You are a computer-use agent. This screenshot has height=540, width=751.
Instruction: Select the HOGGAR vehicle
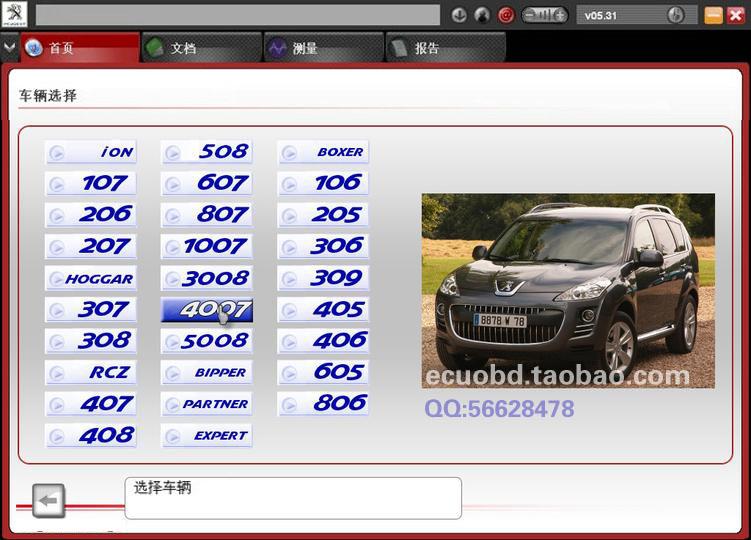(x=91, y=278)
